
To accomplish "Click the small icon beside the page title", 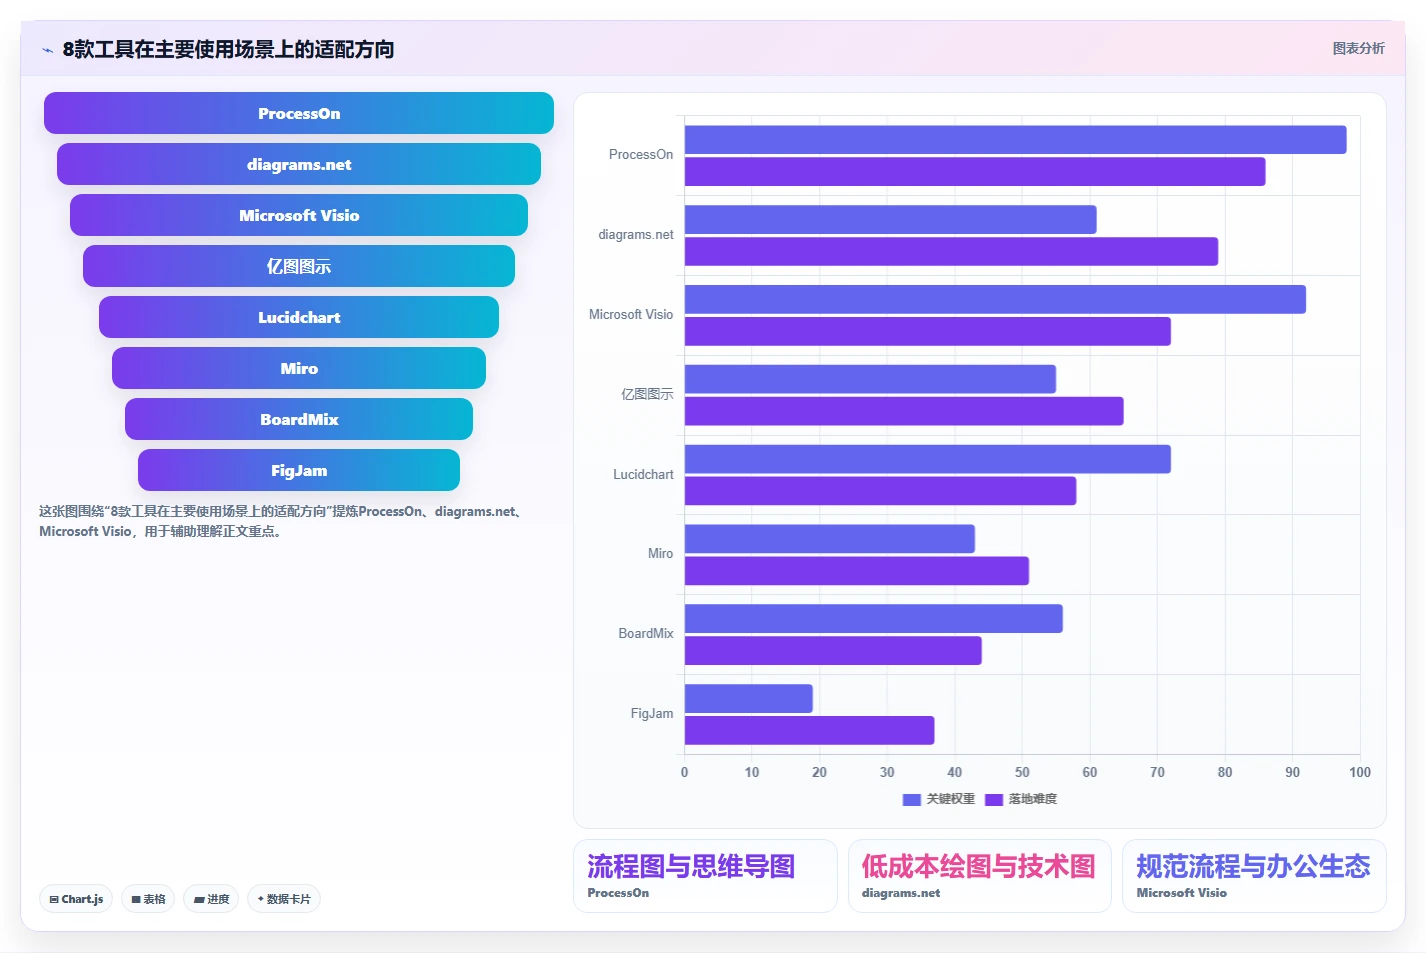I will (x=47, y=50).
